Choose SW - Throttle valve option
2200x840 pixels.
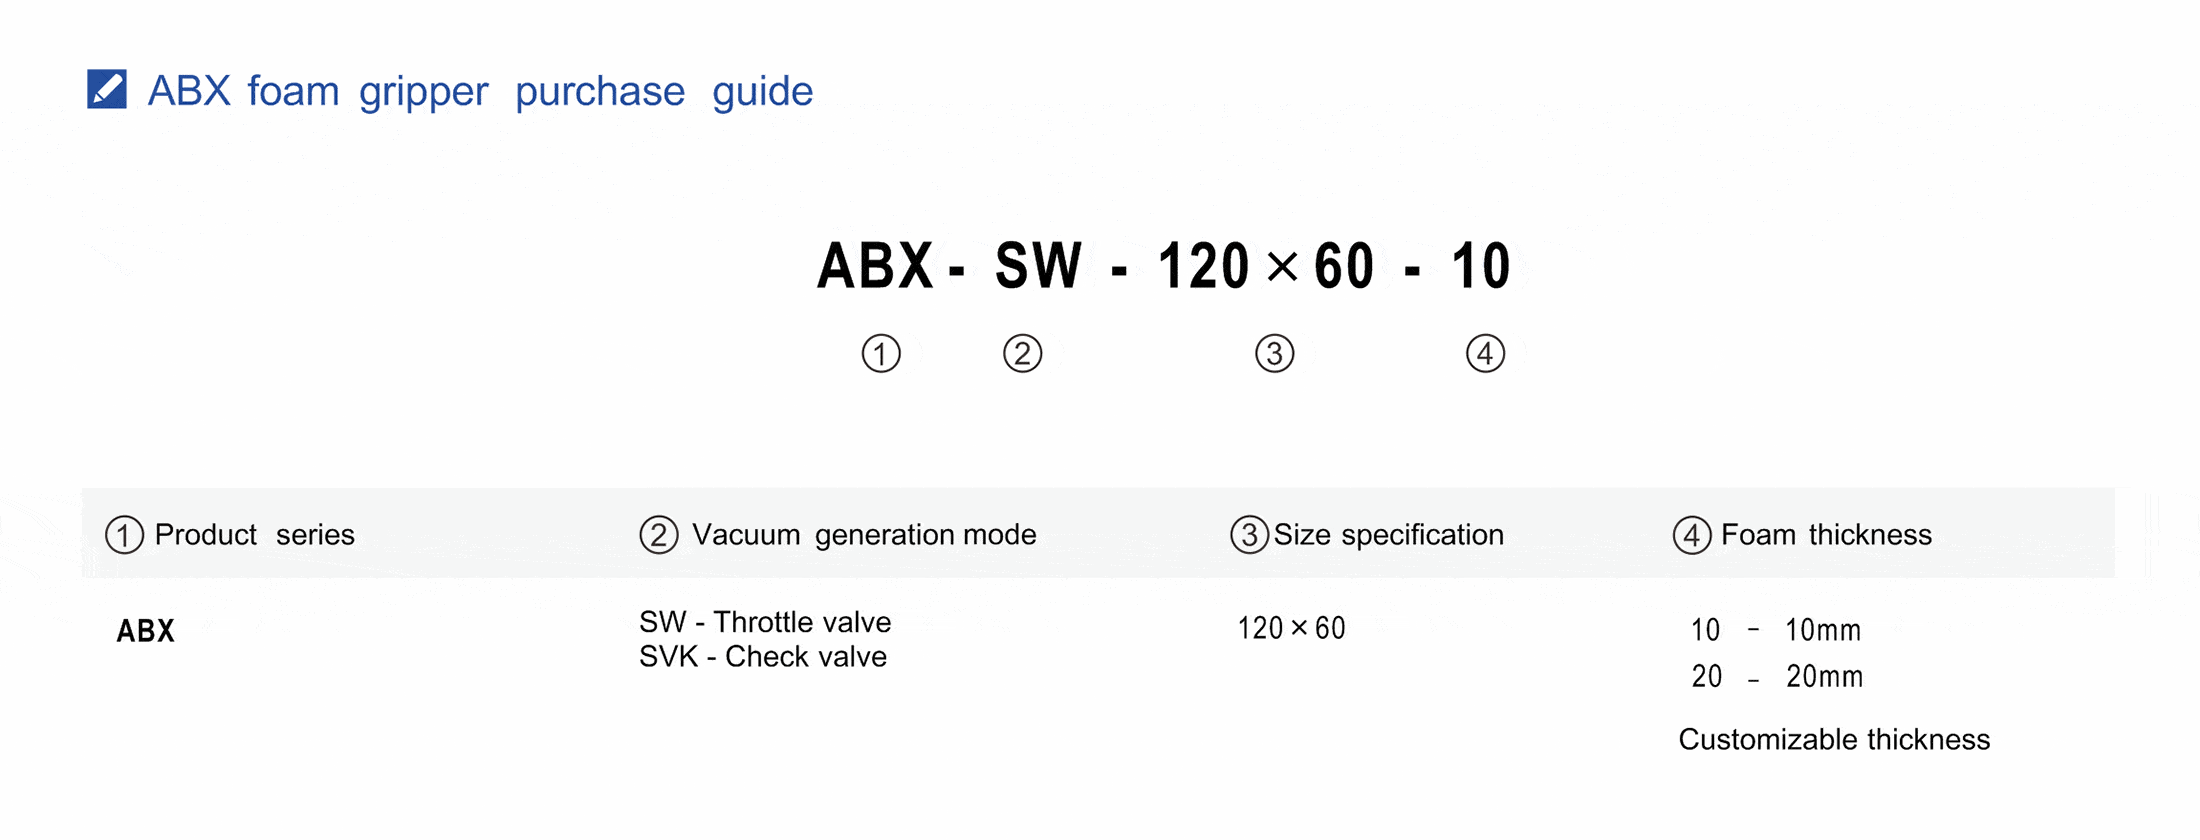point(765,622)
